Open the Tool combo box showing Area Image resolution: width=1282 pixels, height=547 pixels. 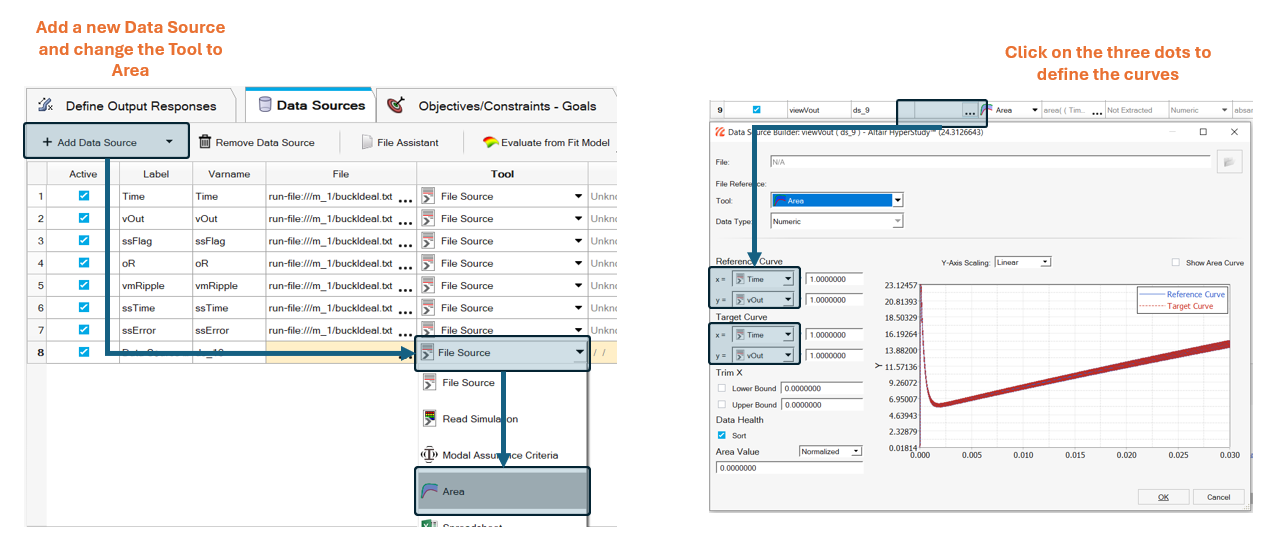point(837,200)
